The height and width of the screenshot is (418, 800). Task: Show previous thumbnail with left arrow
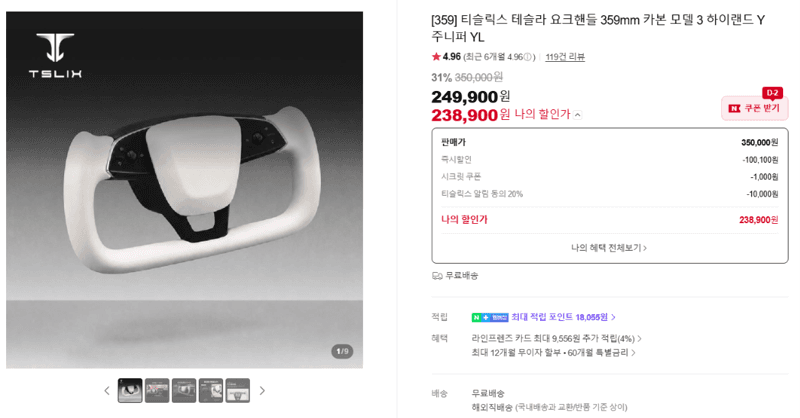click(x=107, y=391)
